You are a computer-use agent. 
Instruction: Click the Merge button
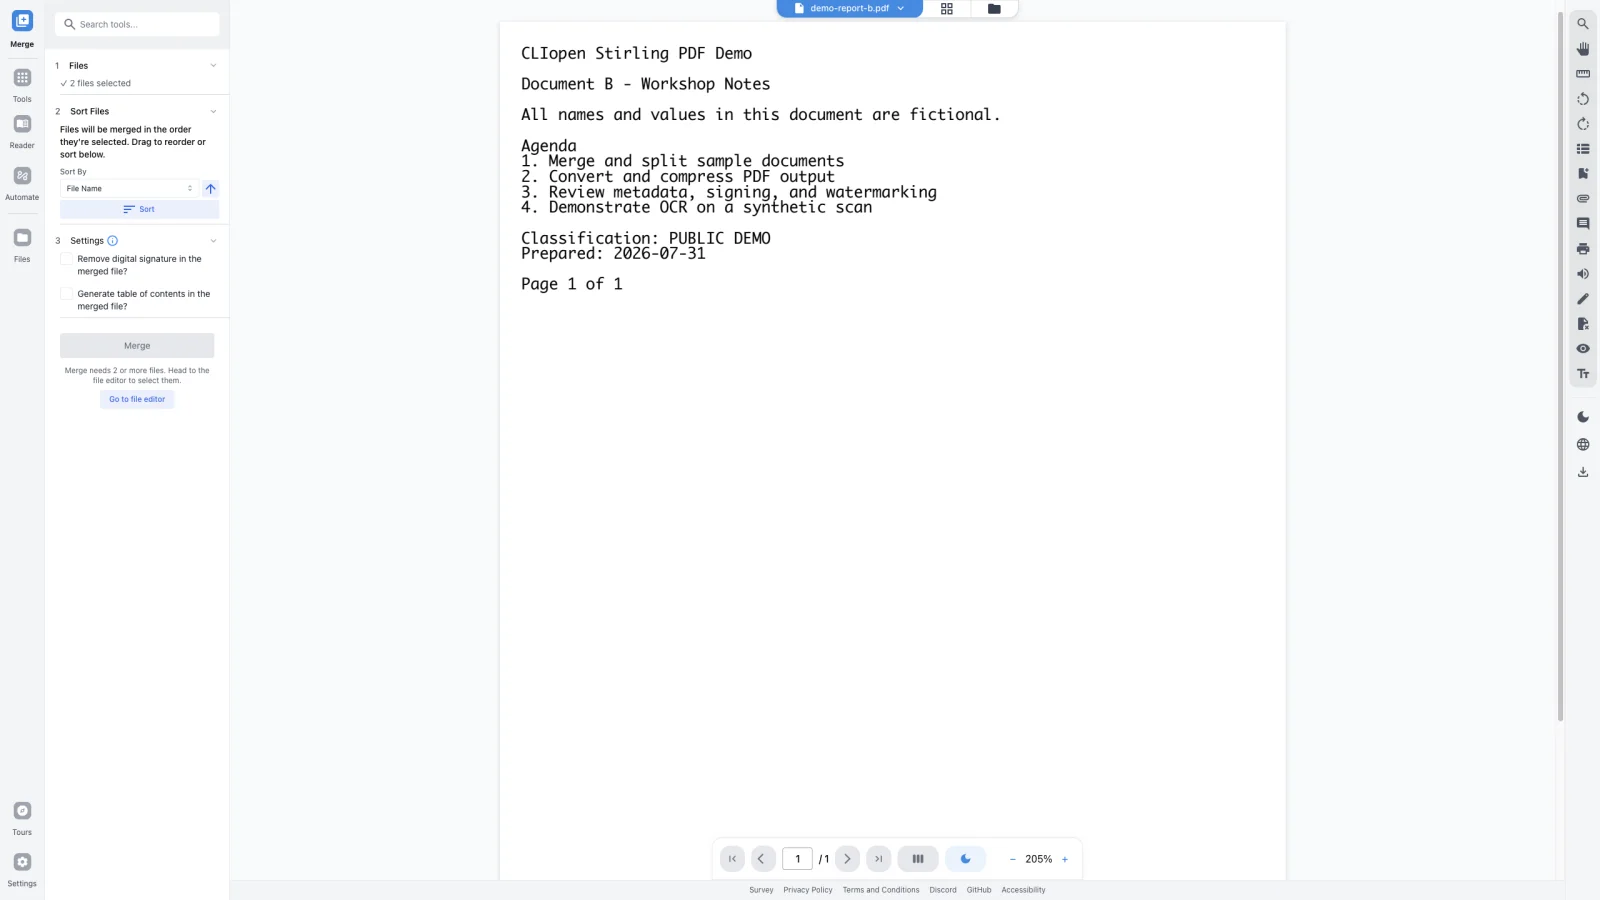[137, 346]
